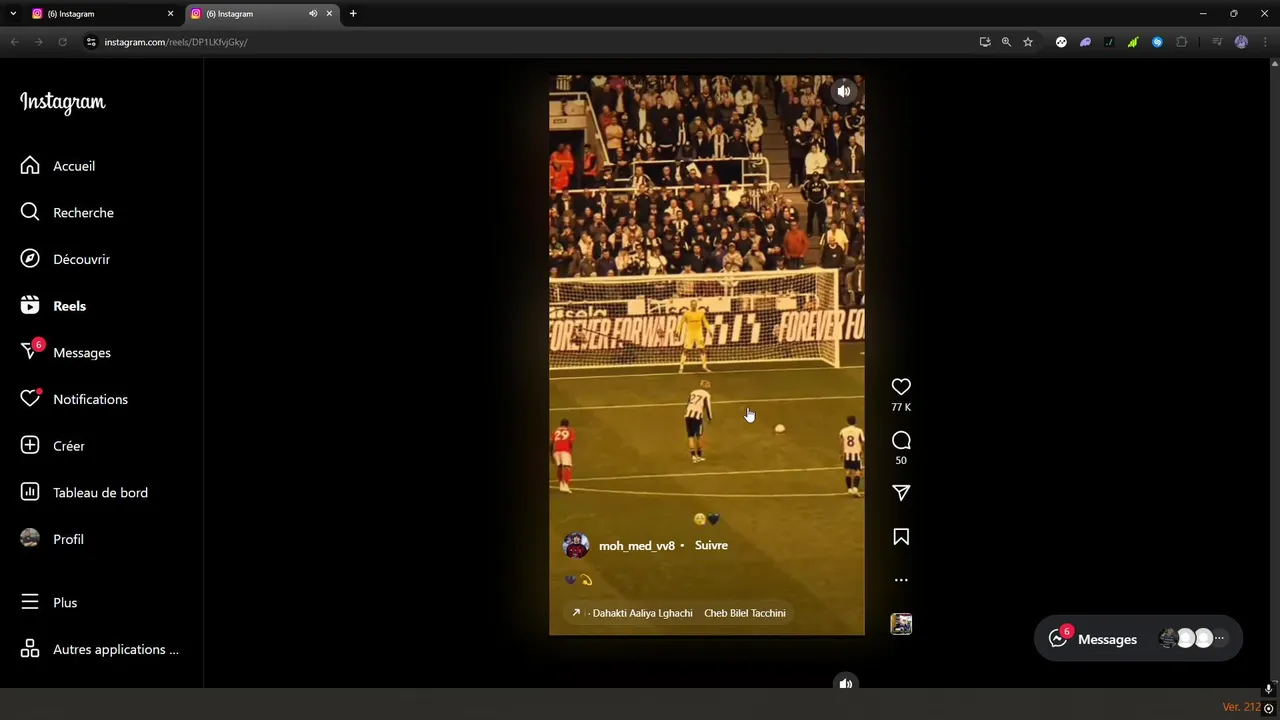Open comments bubble icon on reel
The height and width of the screenshot is (720, 1280).
click(901, 441)
